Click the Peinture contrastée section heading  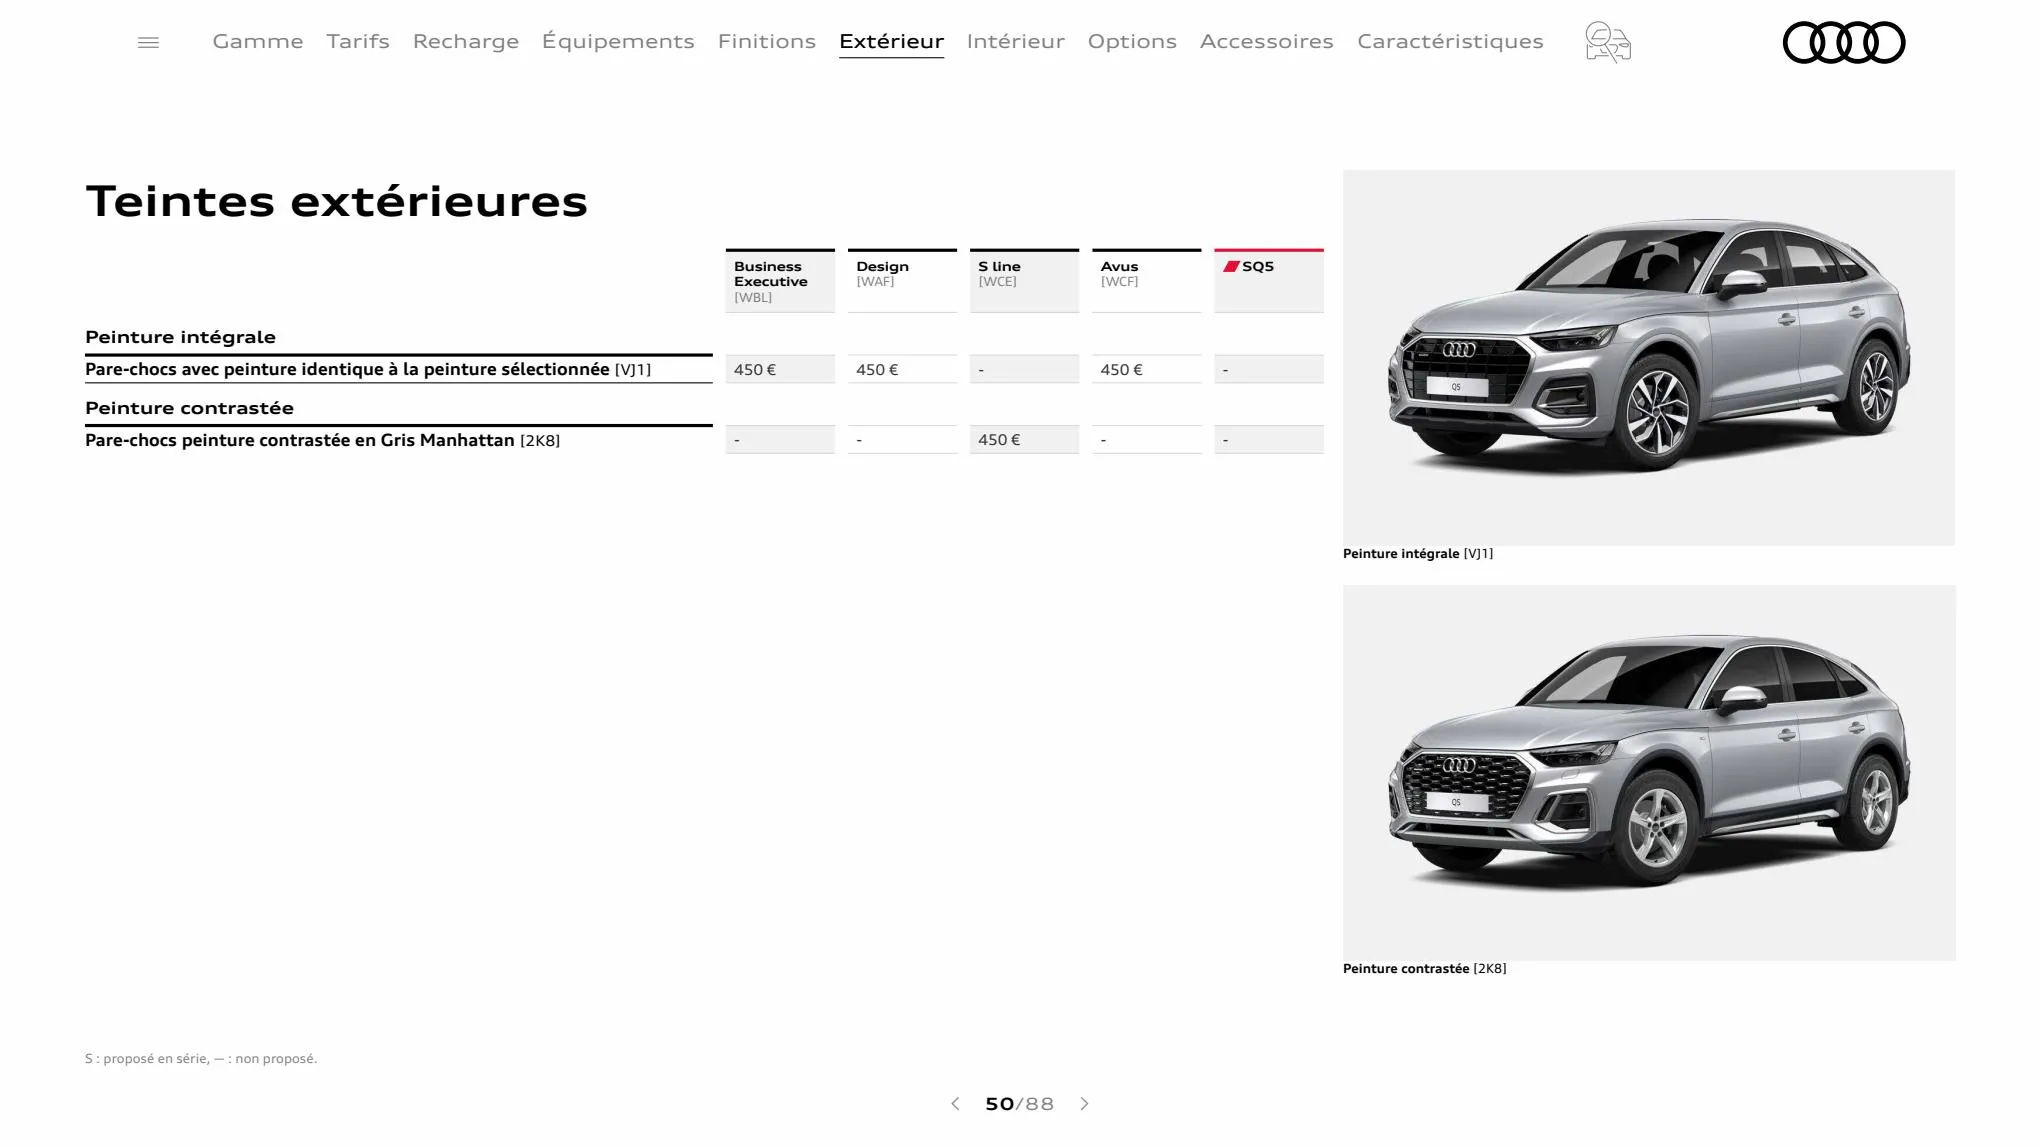189,408
